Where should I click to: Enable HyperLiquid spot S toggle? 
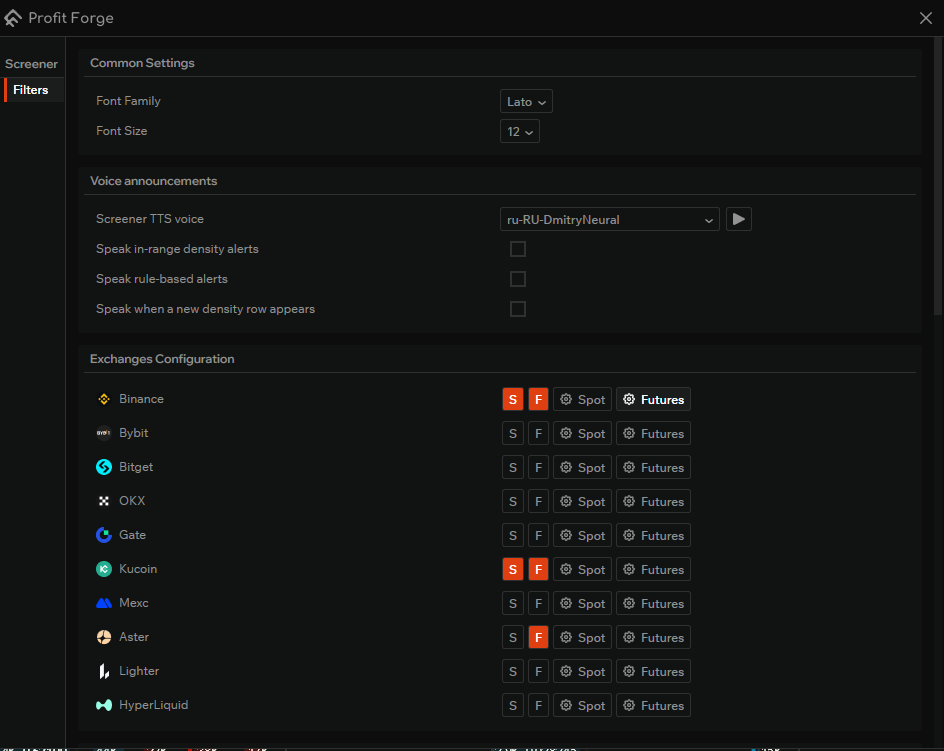[513, 706]
